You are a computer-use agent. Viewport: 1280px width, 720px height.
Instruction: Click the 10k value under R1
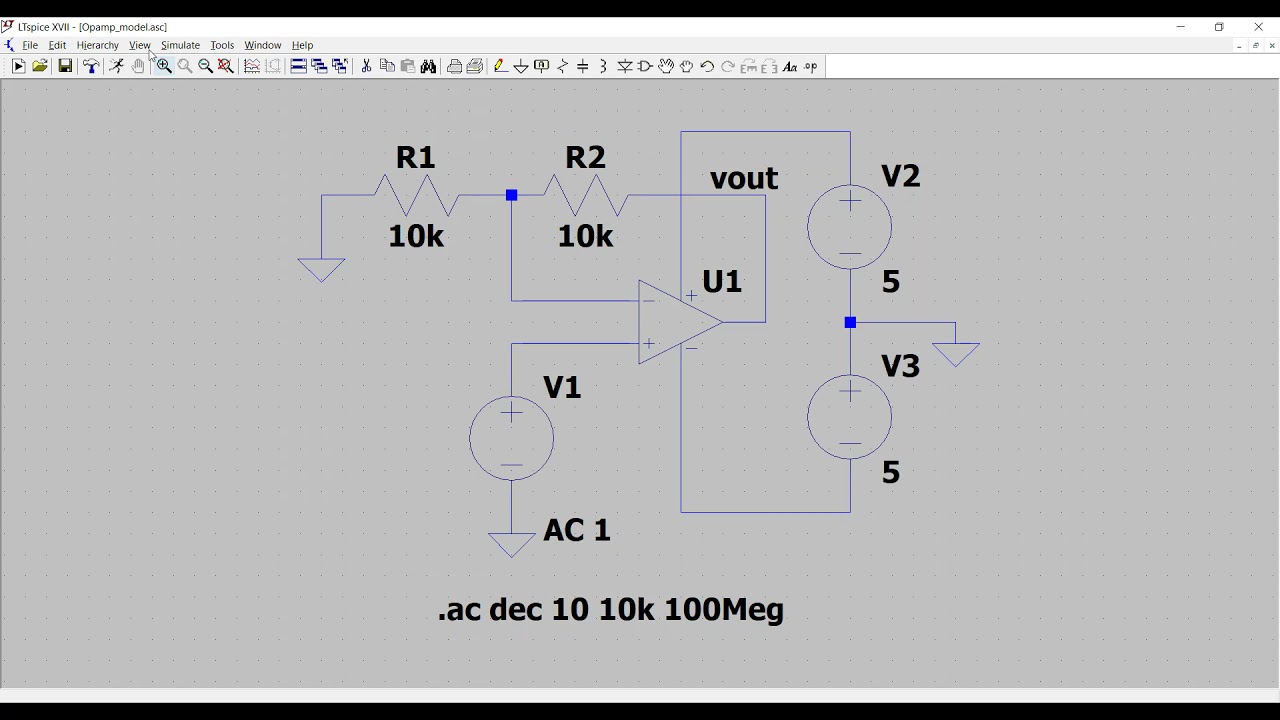(416, 236)
